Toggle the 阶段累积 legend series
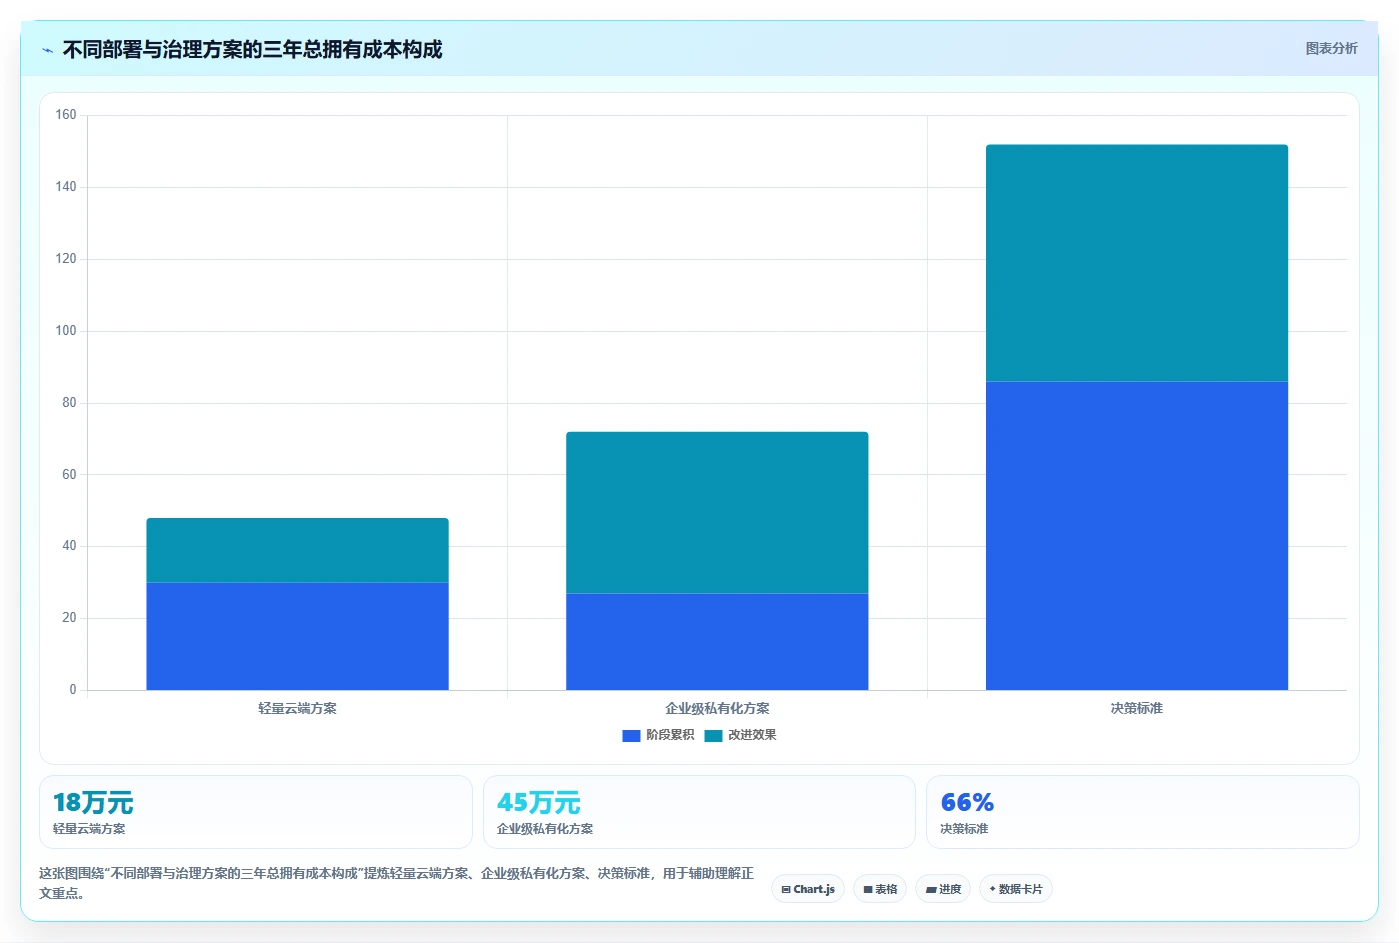Viewport: 1399px width, 943px height. tap(658, 735)
